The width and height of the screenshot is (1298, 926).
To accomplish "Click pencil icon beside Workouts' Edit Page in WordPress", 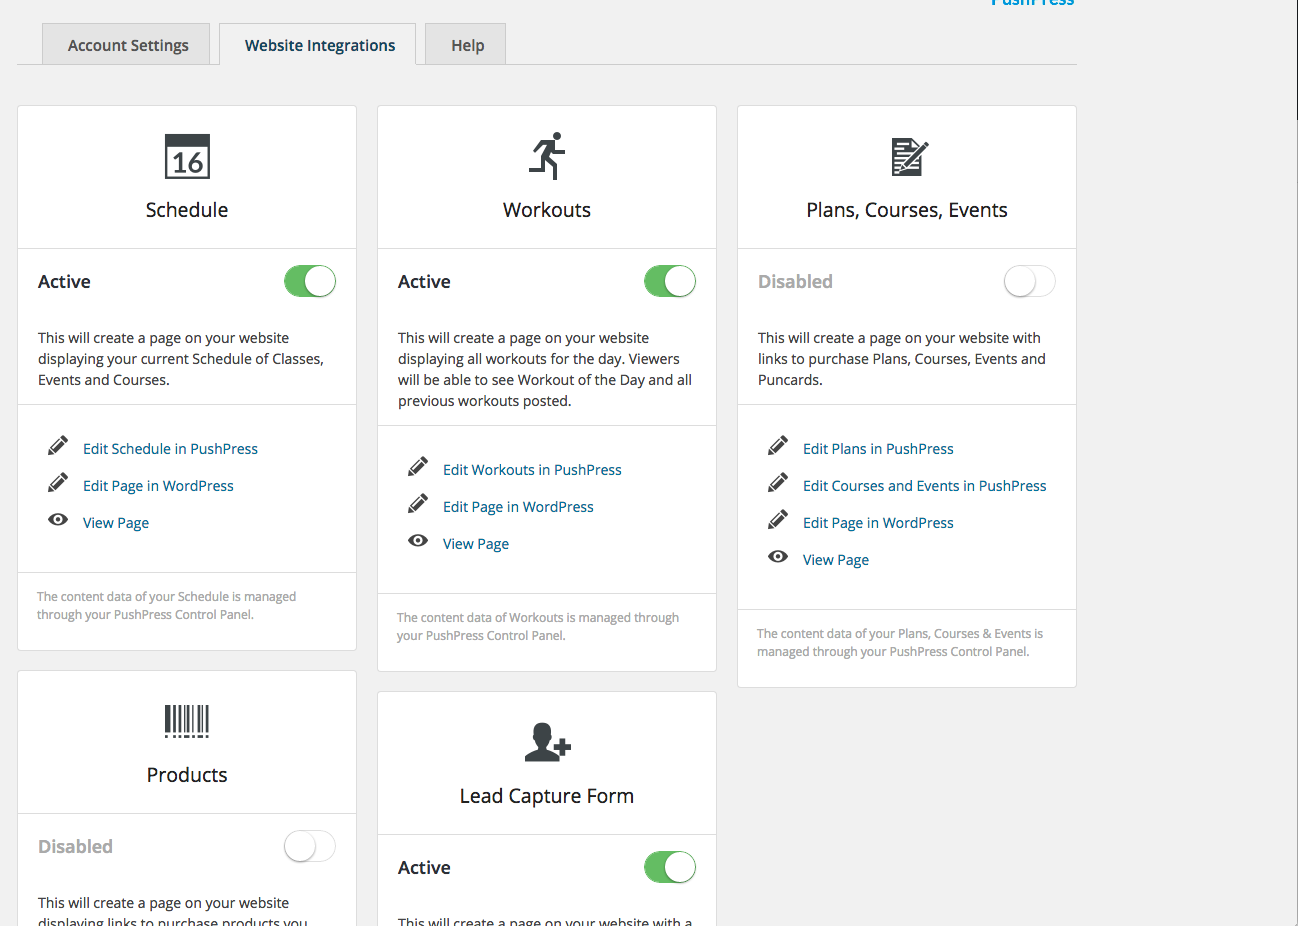I will (x=418, y=503).
